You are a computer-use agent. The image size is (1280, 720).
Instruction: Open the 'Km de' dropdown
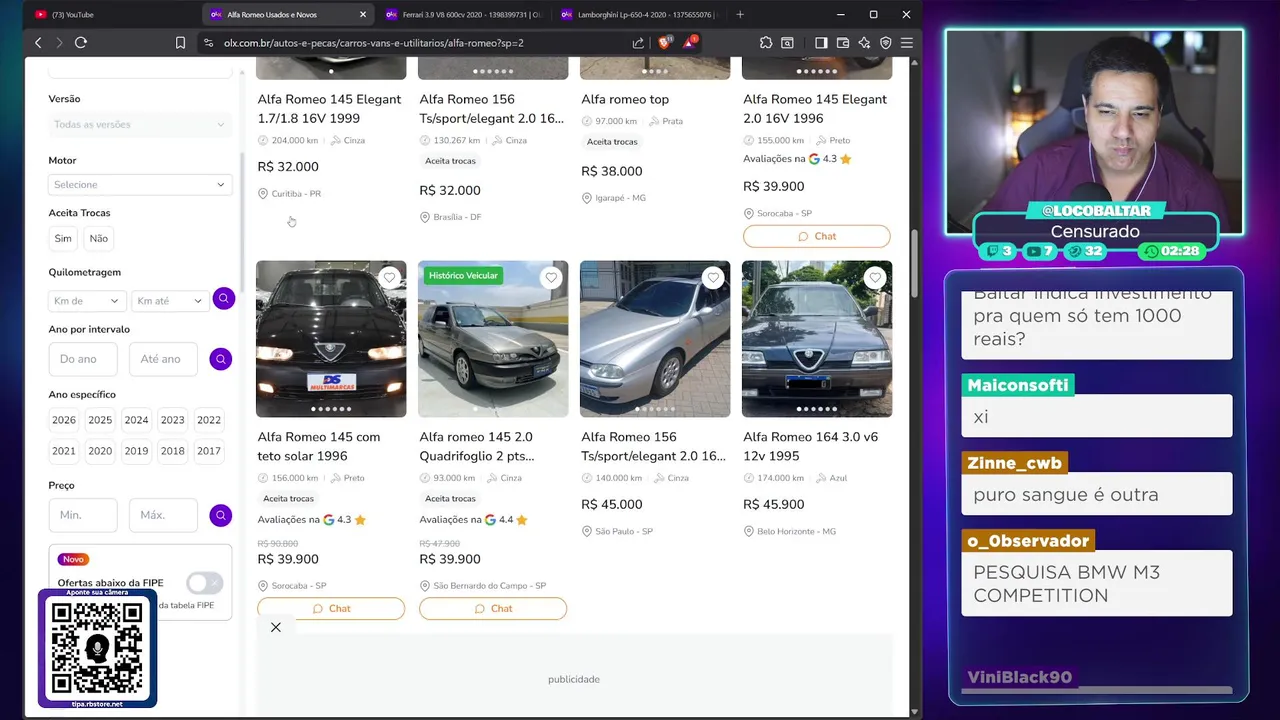click(x=86, y=300)
